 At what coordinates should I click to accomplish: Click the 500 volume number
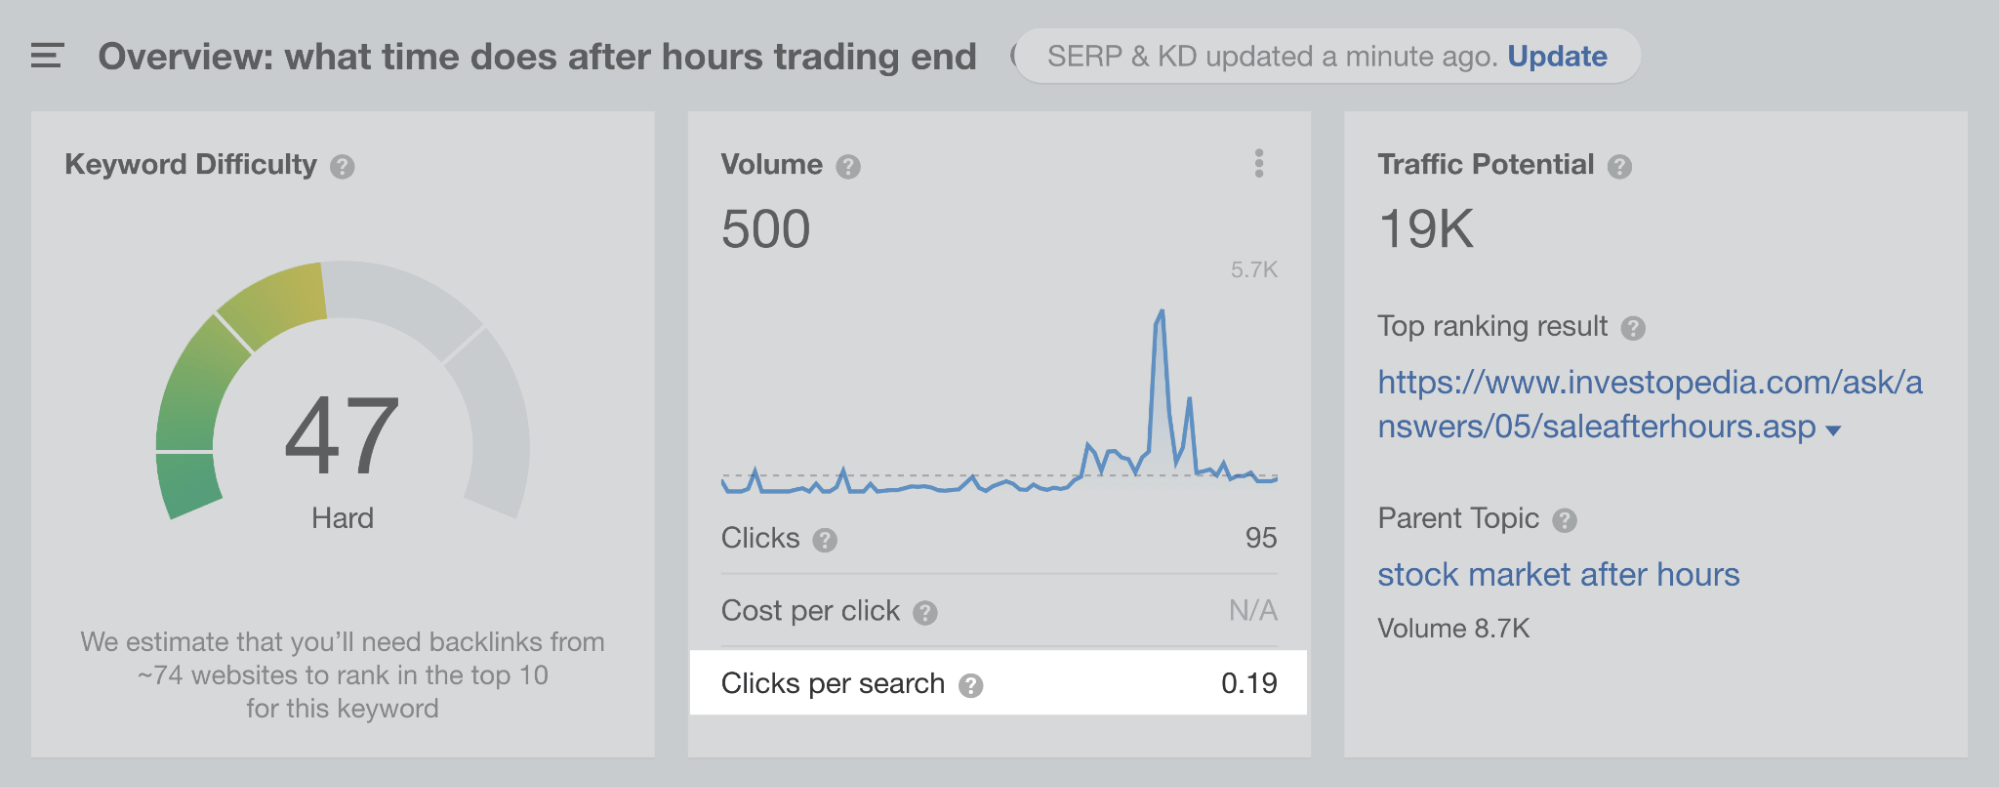765,229
